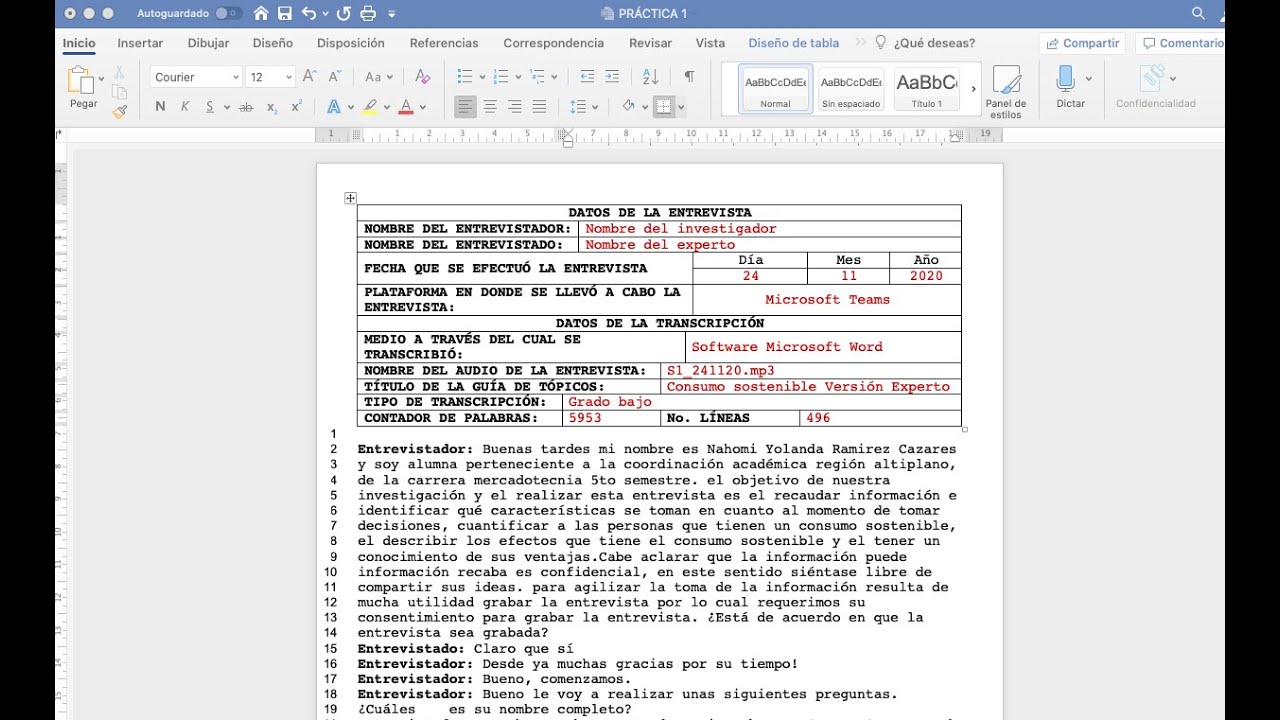The width and height of the screenshot is (1280, 720).
Task: Switch to the Insertar tab
Action: point(140,43)
